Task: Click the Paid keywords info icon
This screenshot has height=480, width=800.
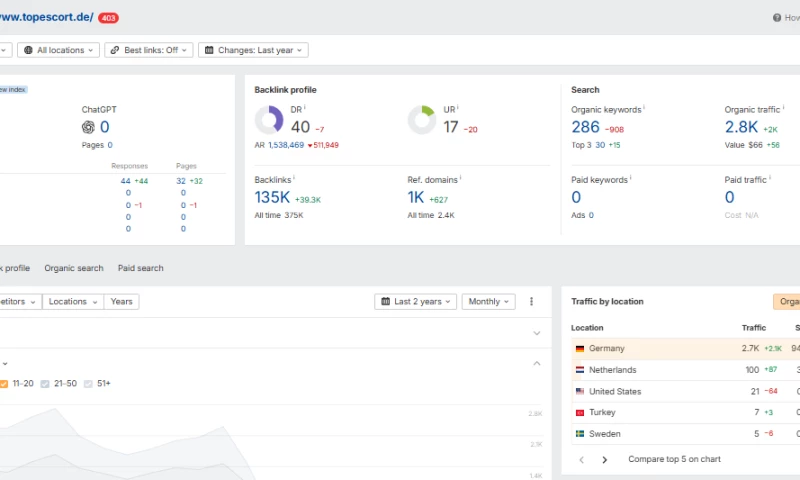Action: point(631,178)
